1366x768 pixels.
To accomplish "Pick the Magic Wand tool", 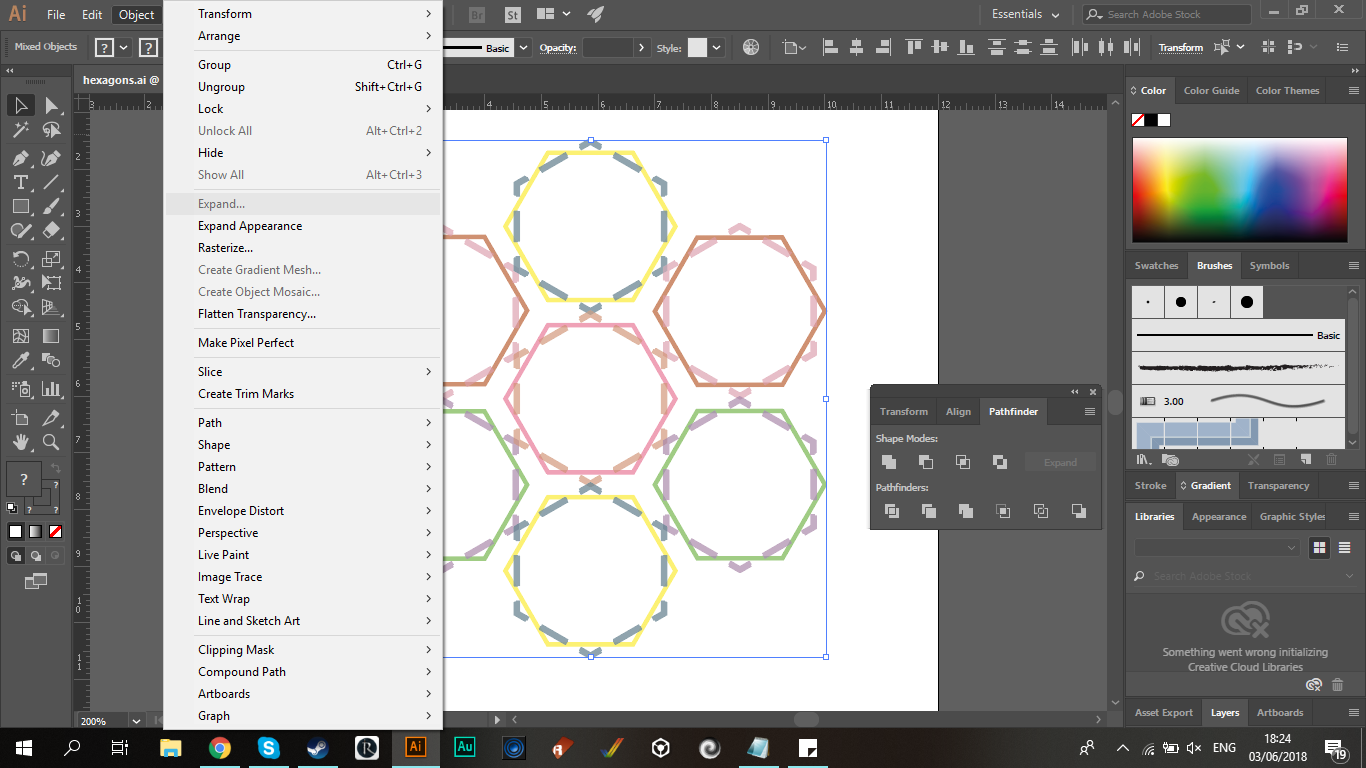I will pos(20,130).
